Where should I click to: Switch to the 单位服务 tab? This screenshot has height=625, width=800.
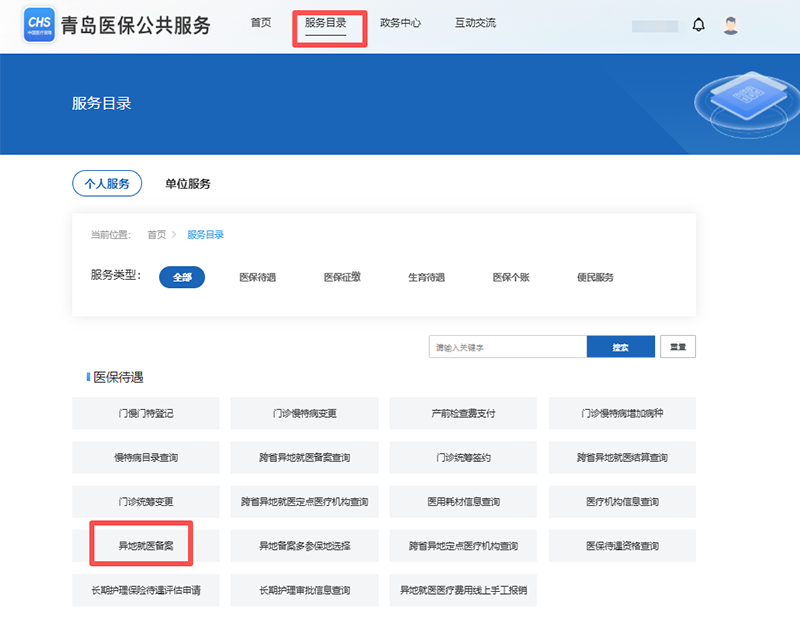188,184
